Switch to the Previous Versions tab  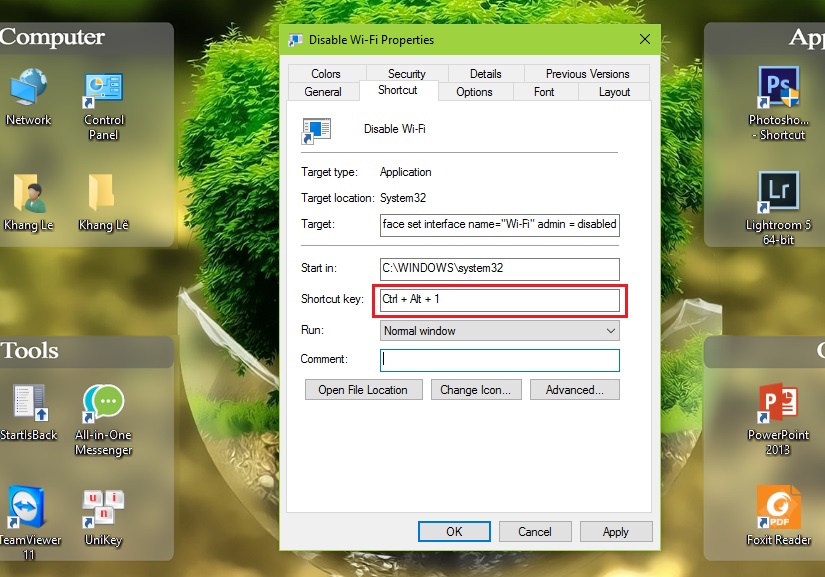[x=587, y=74]
